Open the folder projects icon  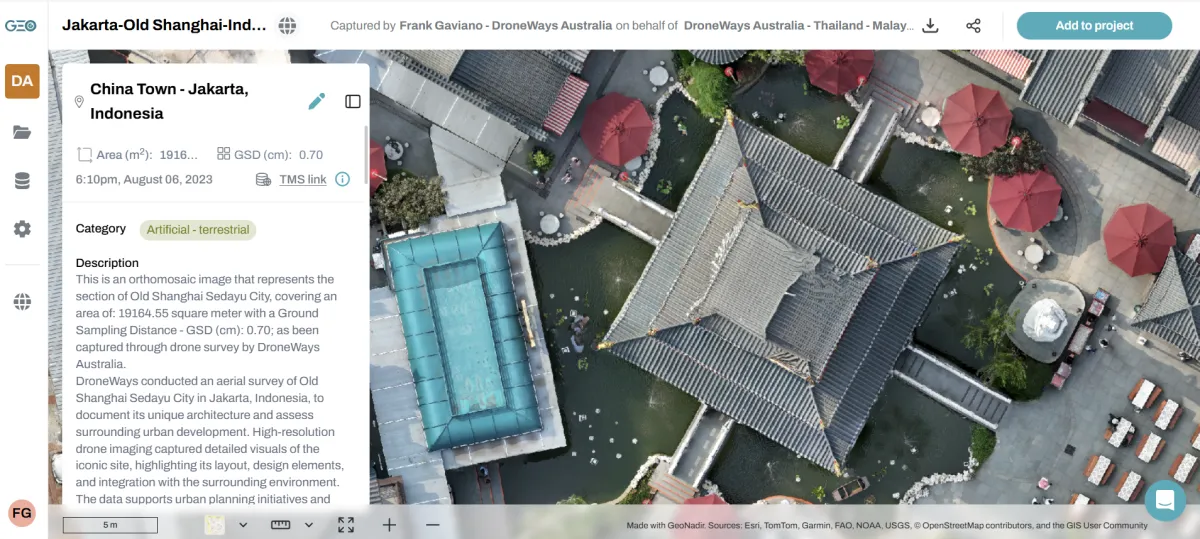[x=22, y=132]
